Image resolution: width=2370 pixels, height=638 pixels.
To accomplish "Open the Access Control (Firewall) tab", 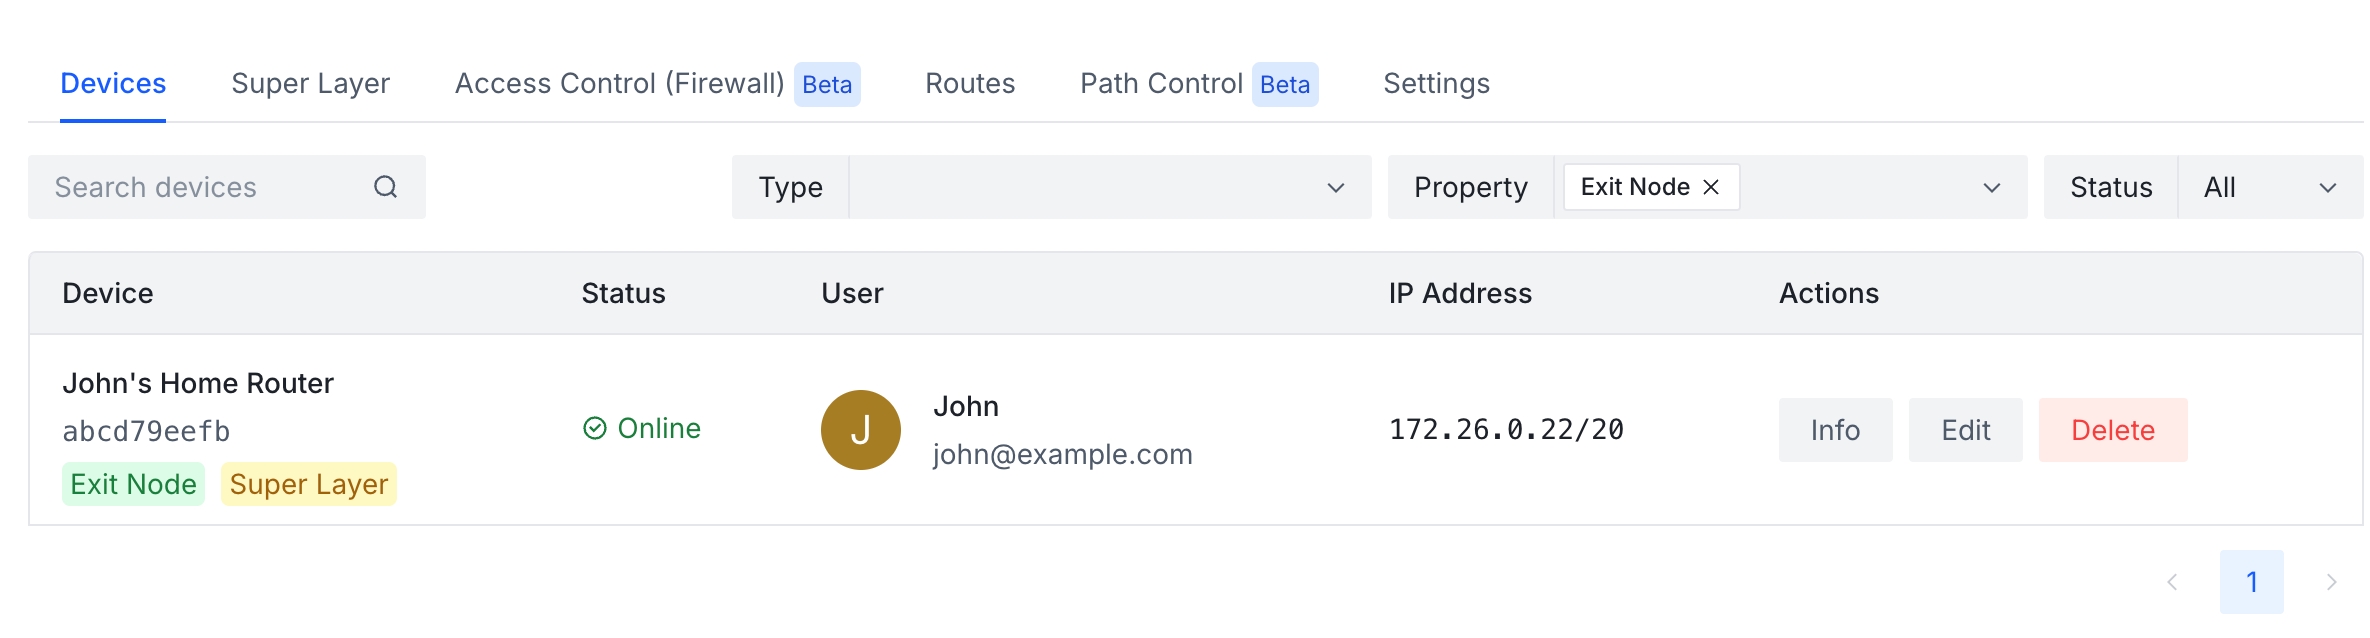I will coord(619,84).
